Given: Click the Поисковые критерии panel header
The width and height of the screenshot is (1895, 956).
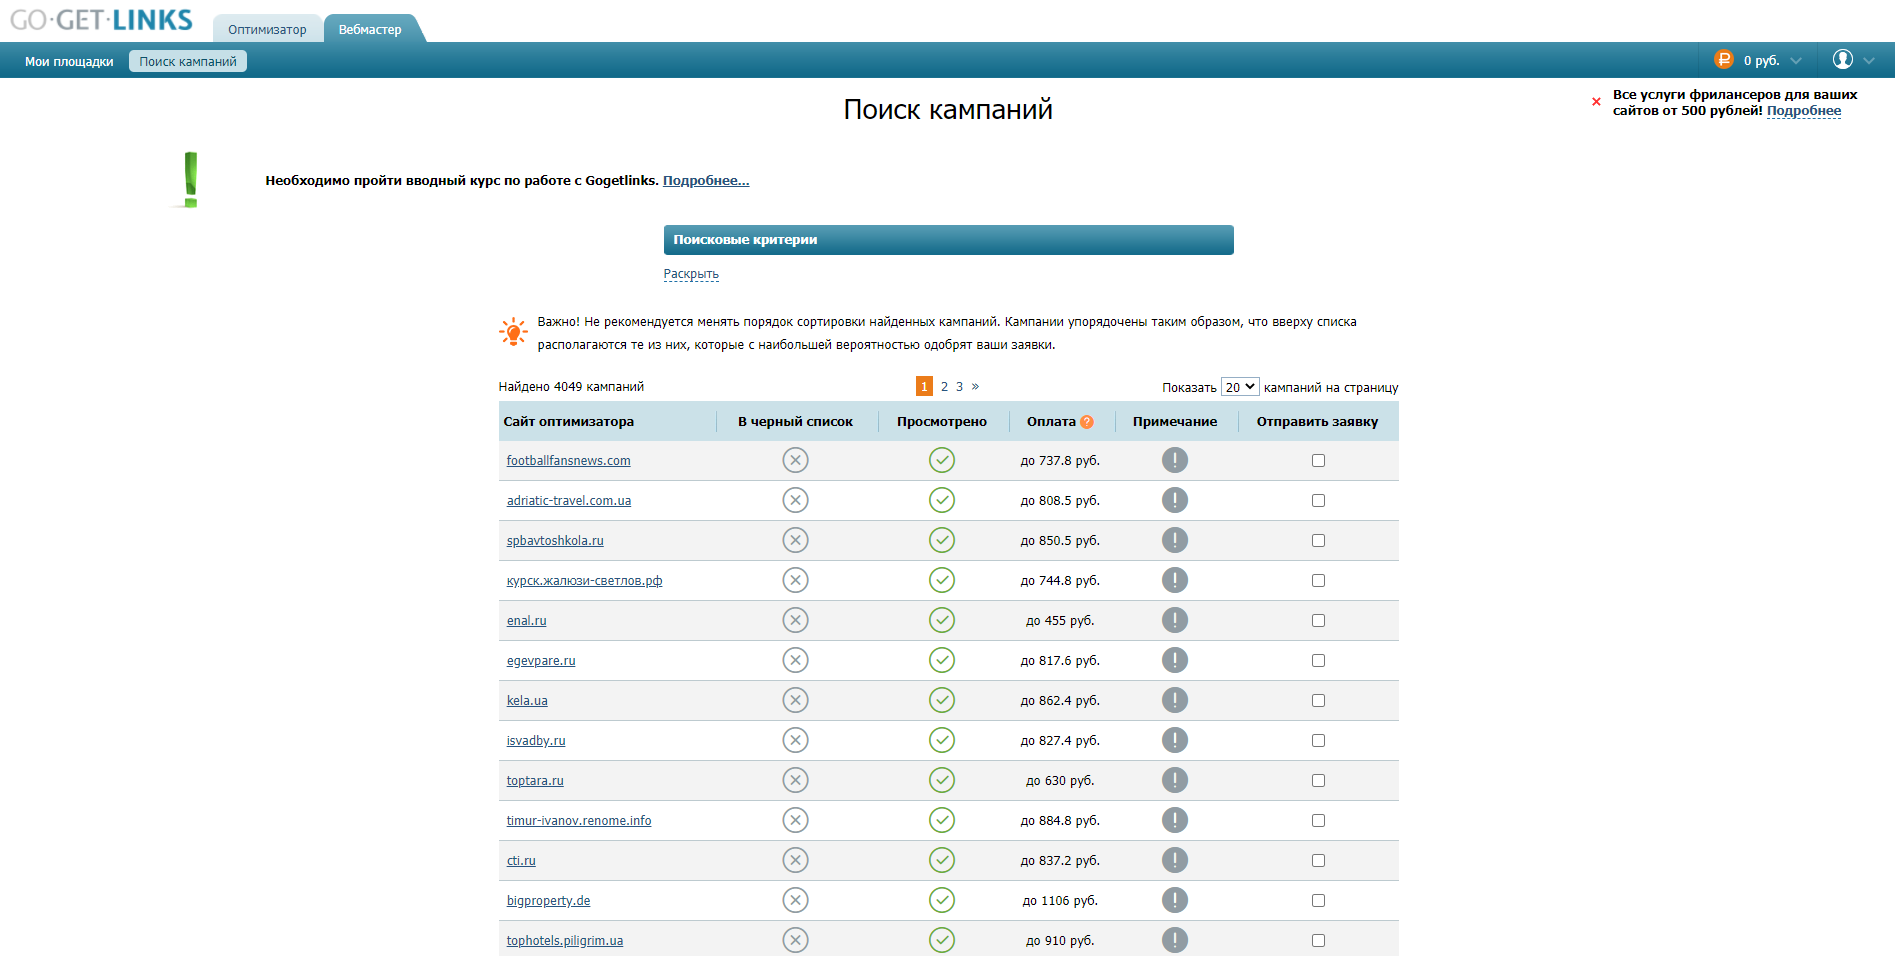Looking at the screenshot, I should click(x=948, y=240).
